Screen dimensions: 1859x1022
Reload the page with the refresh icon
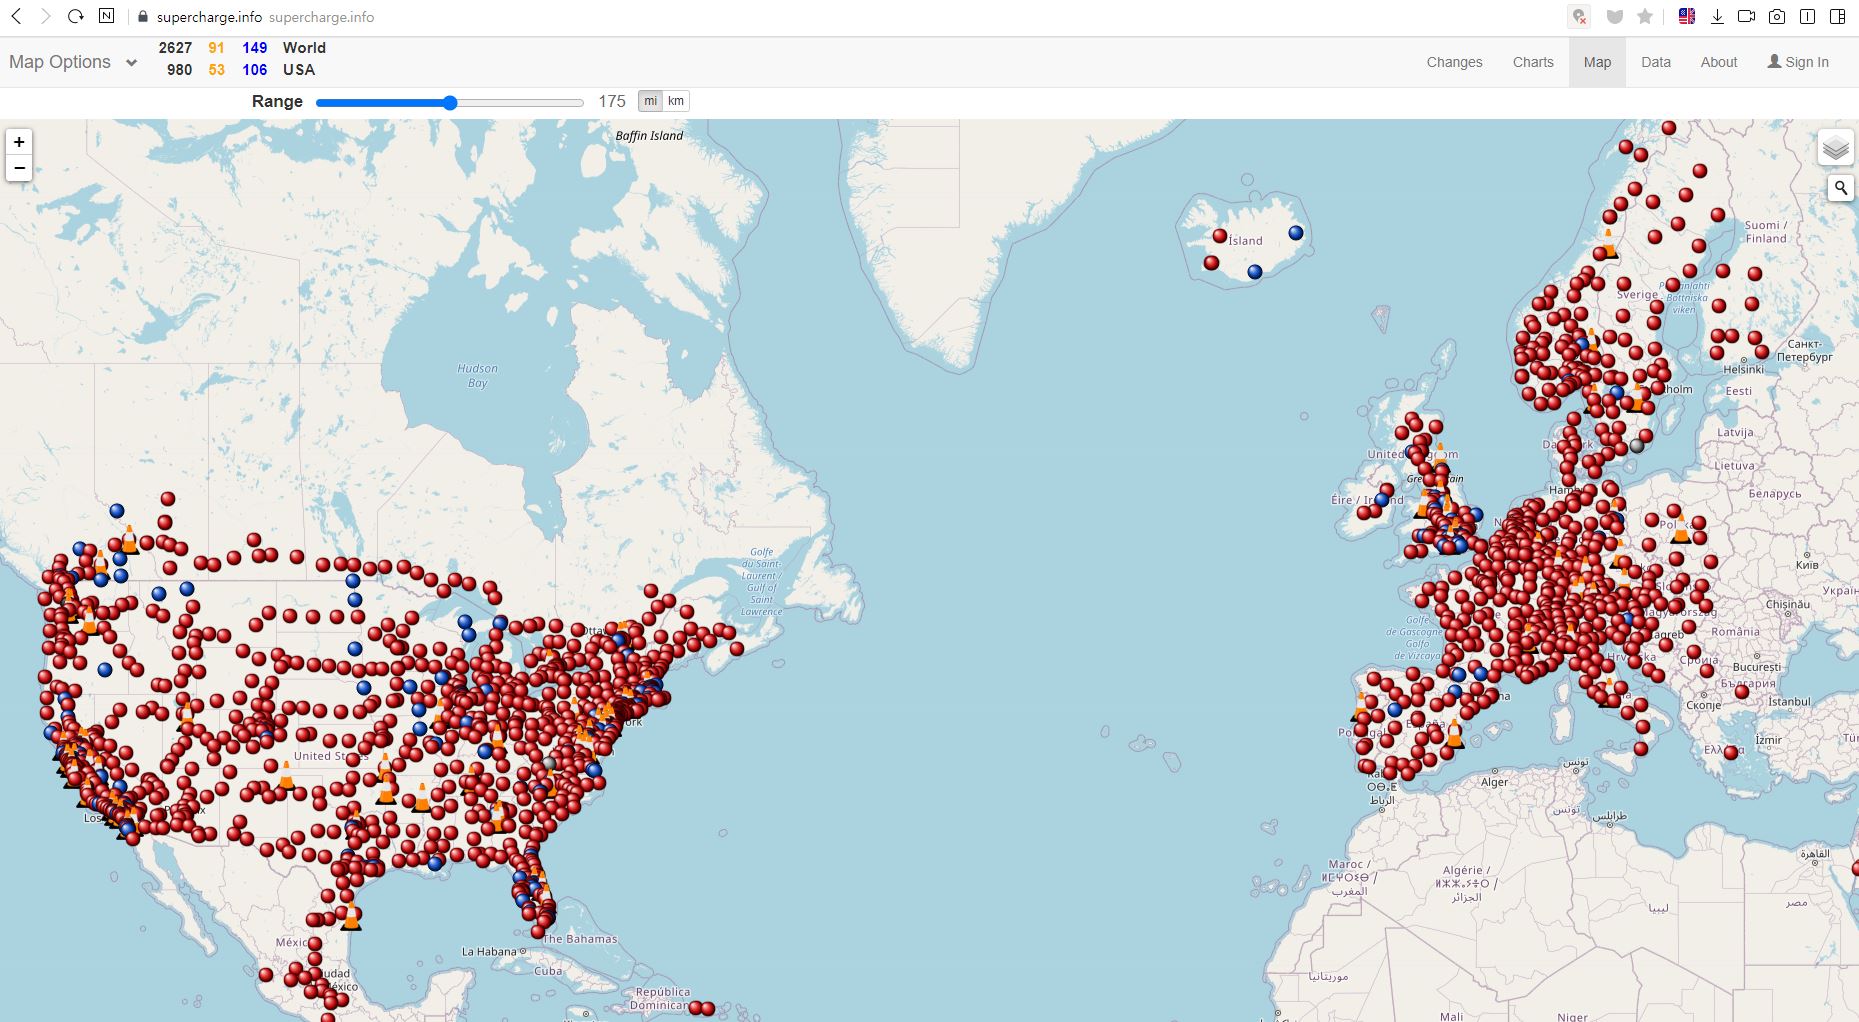pos(76,17)
